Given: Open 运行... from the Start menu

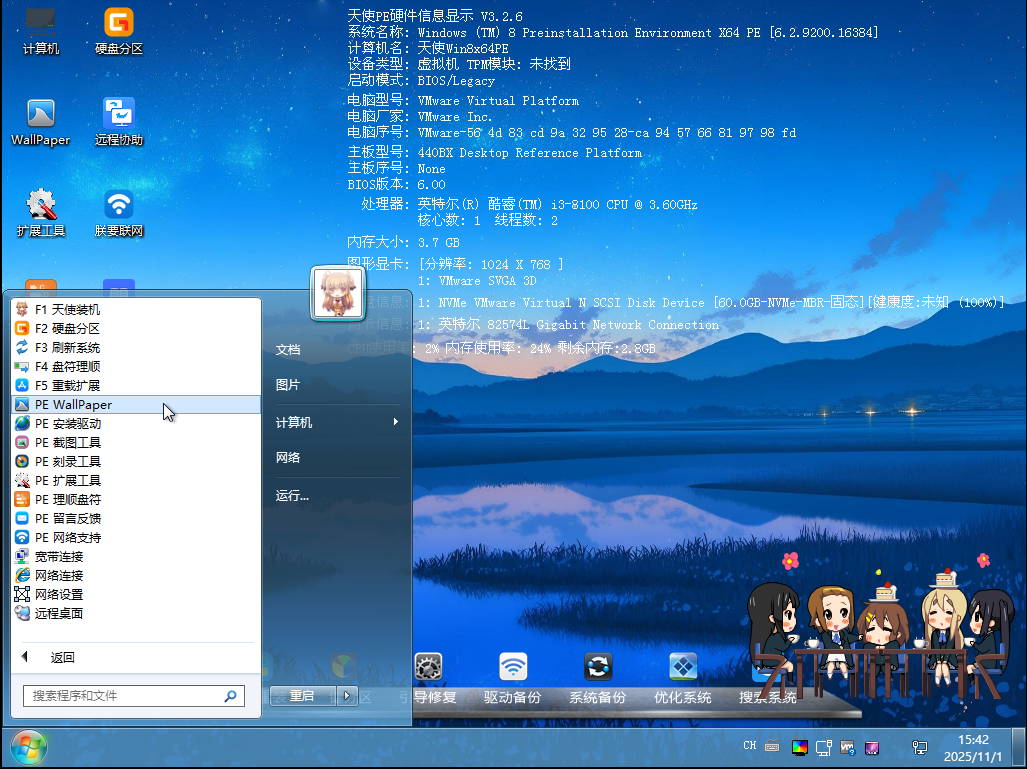Looking at the screenshot, I should click(292, 495).
